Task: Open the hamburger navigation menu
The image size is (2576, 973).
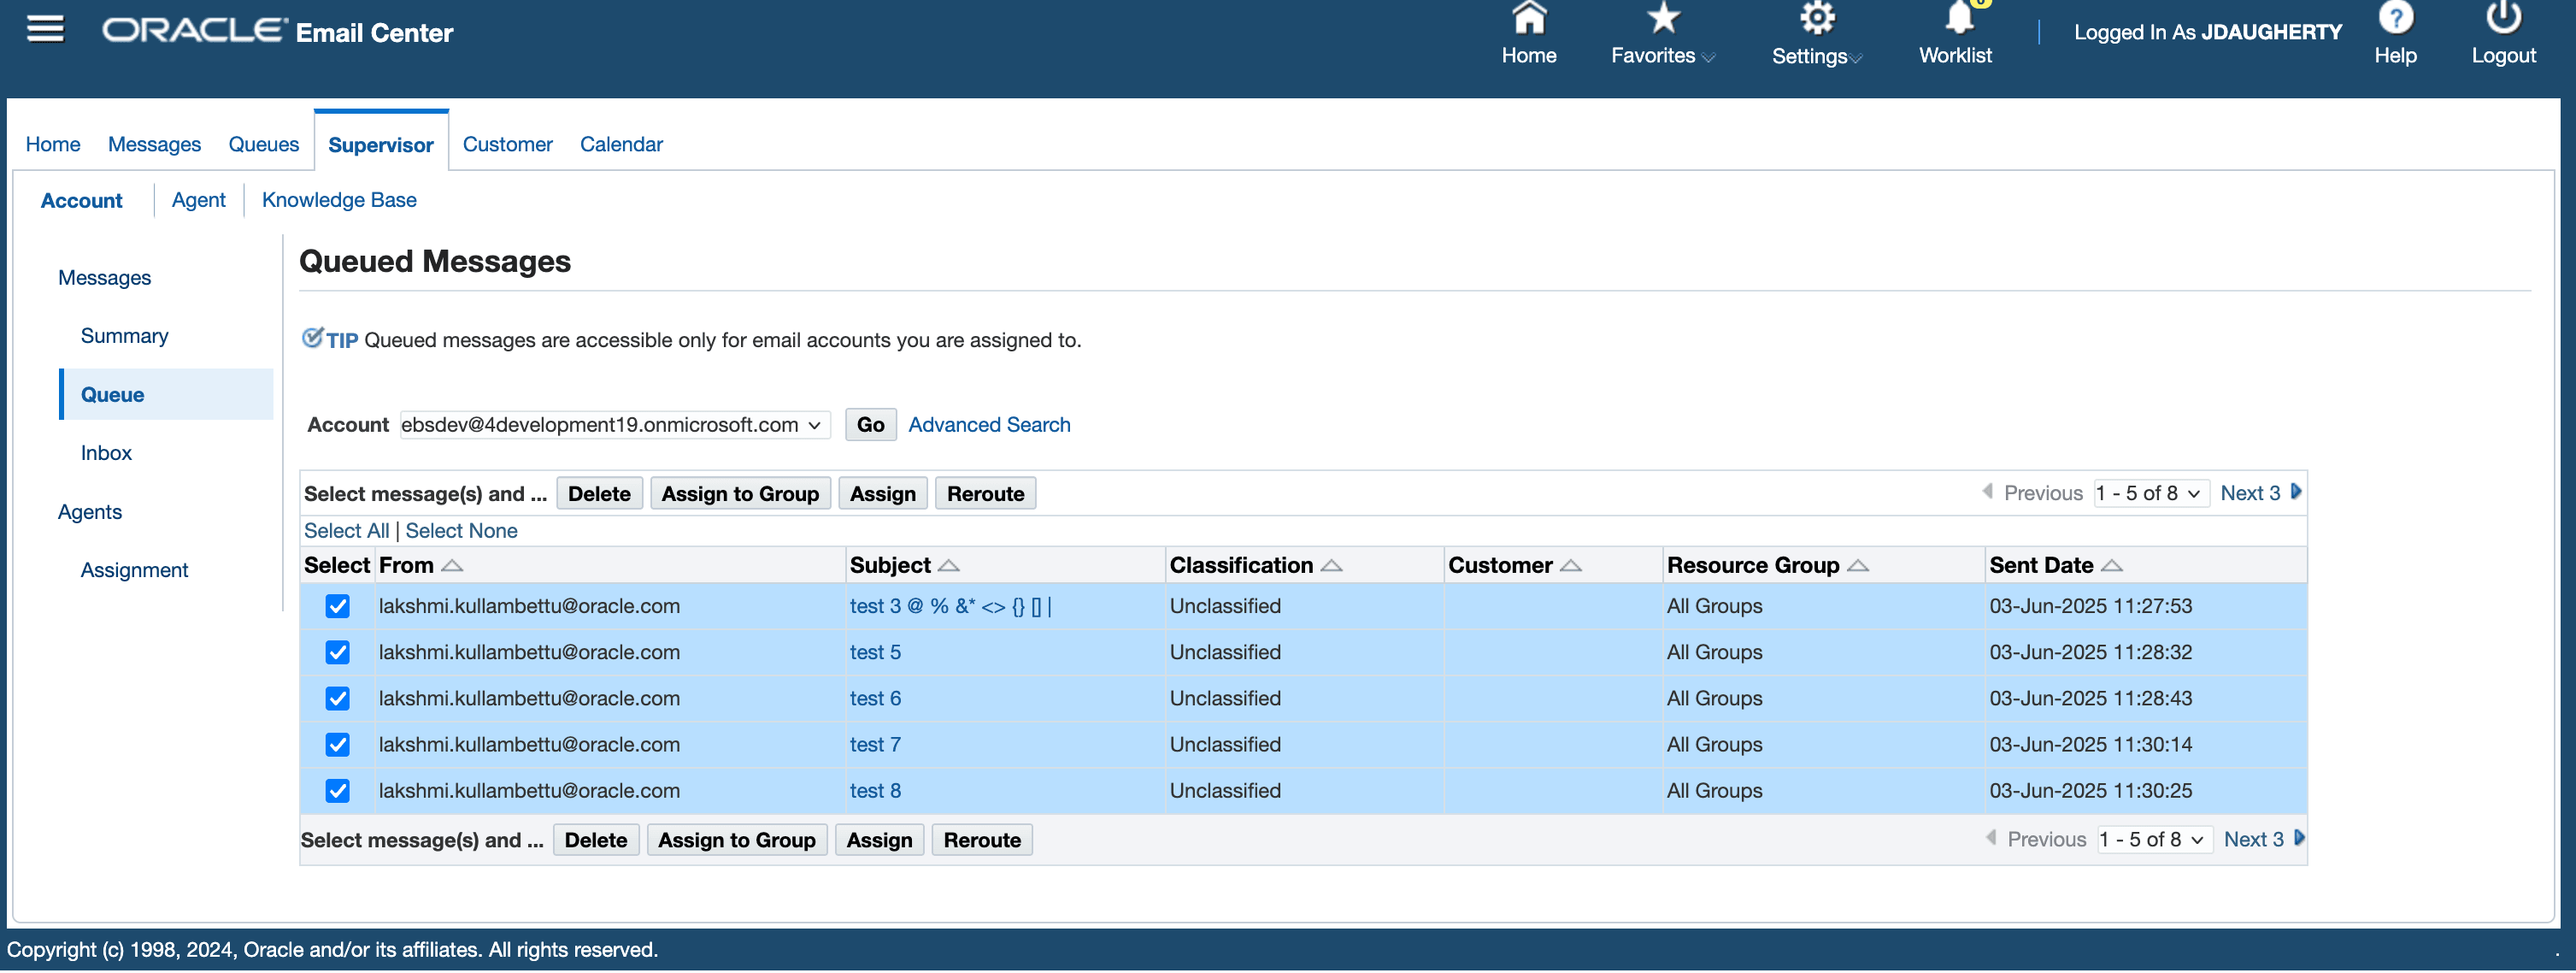Action: point(45,30)
